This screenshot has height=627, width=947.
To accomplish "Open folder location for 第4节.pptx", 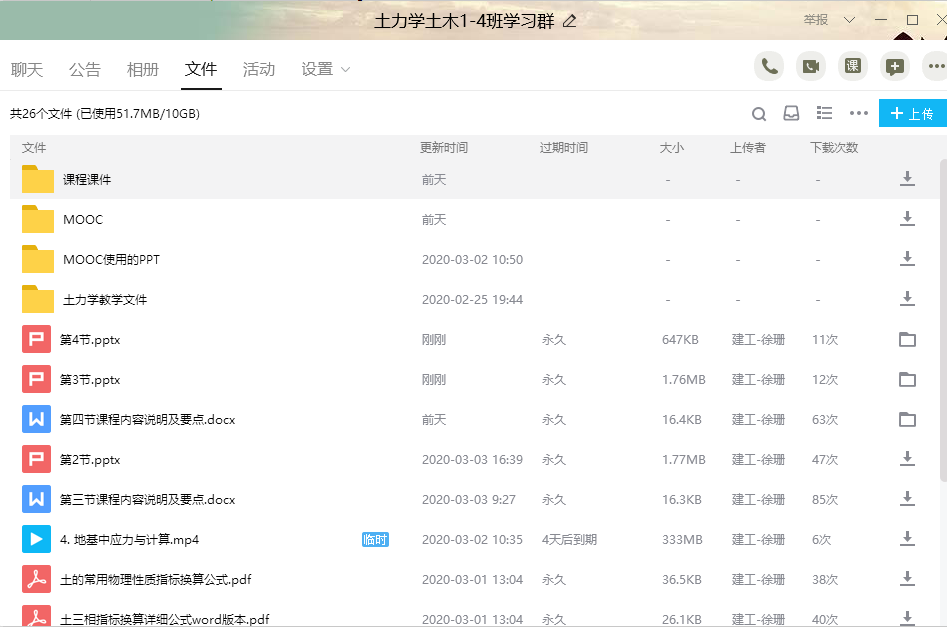I will (907, 339).
